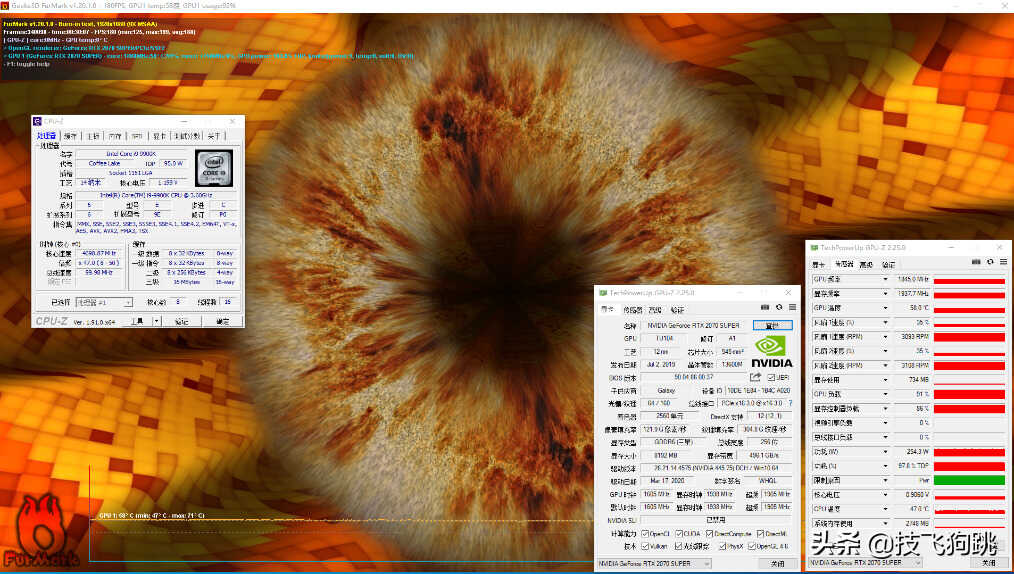1014x574 pixels.
Task: Toggle the PhysX checkbox
Action: [x=722, y=546]
